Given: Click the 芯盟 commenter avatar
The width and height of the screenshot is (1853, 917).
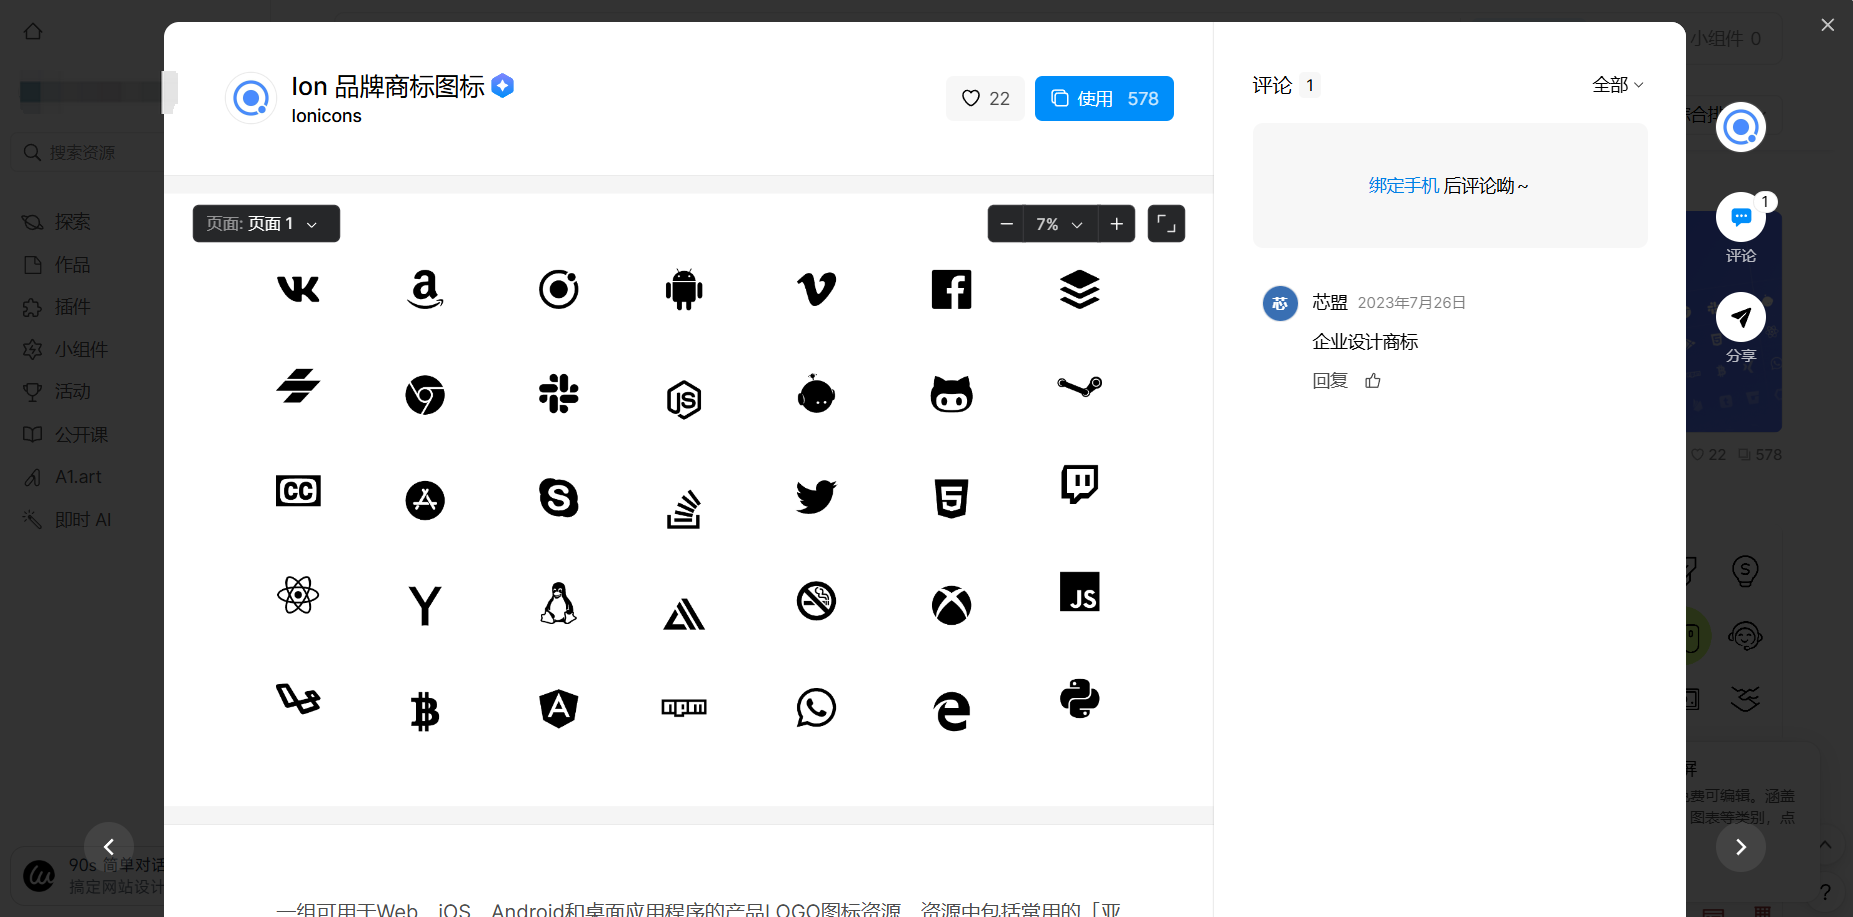Looking at the screenshot, I should click(1280, 303).
